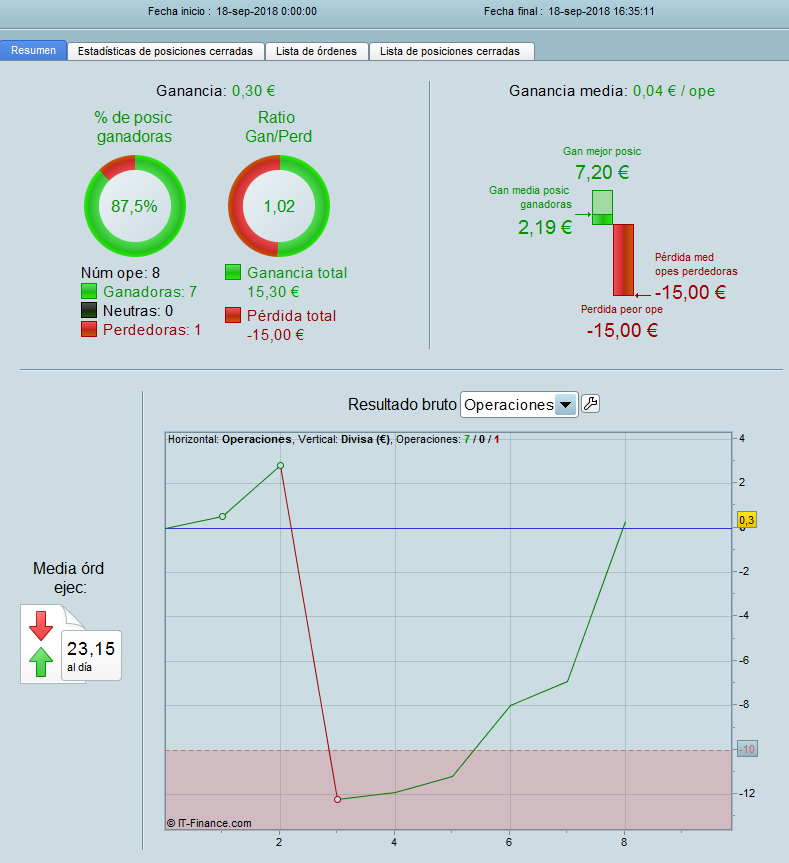Select the Resumen tab
This screenshot has height=863, width=789.
pyautogui.click(x=34, y=50)
